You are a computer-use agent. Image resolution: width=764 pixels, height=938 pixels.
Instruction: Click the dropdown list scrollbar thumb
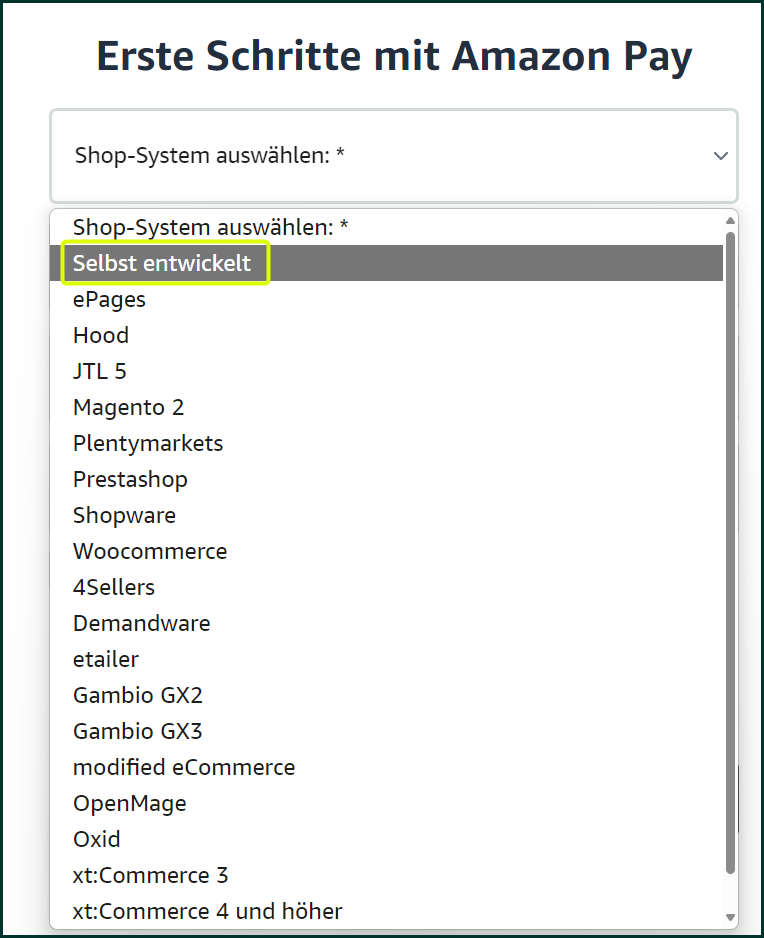coord(730,553)
